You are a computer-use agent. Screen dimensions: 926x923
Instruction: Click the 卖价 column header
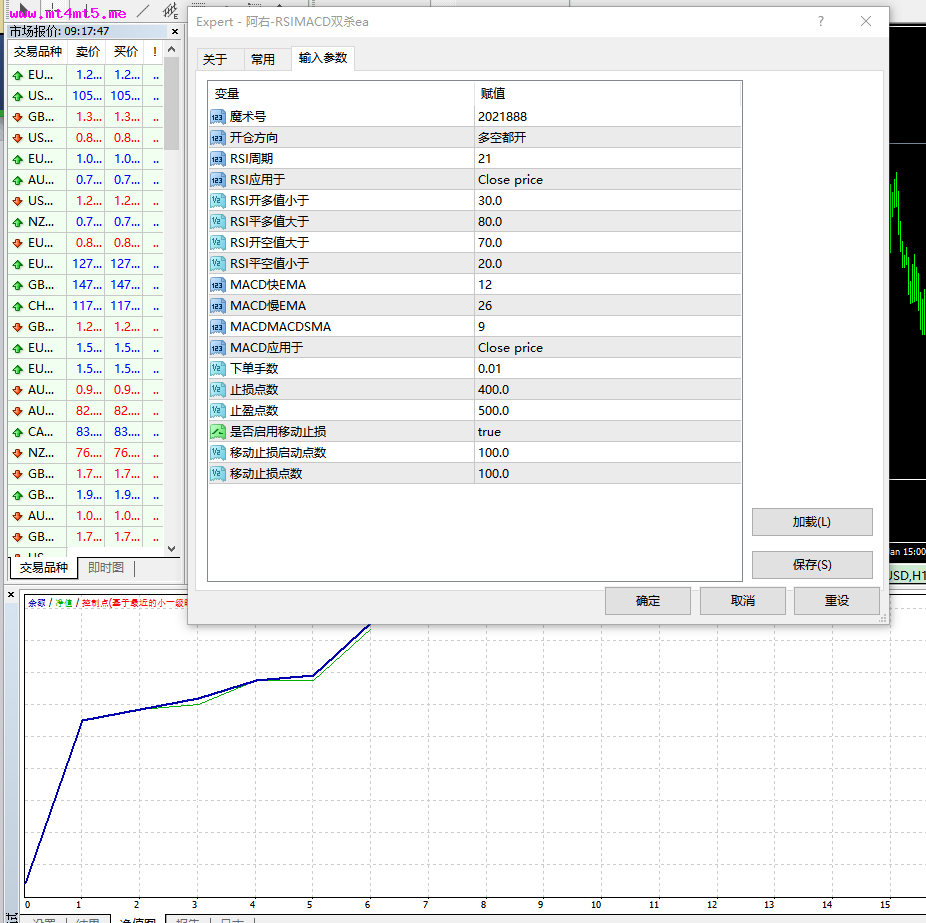87,51
